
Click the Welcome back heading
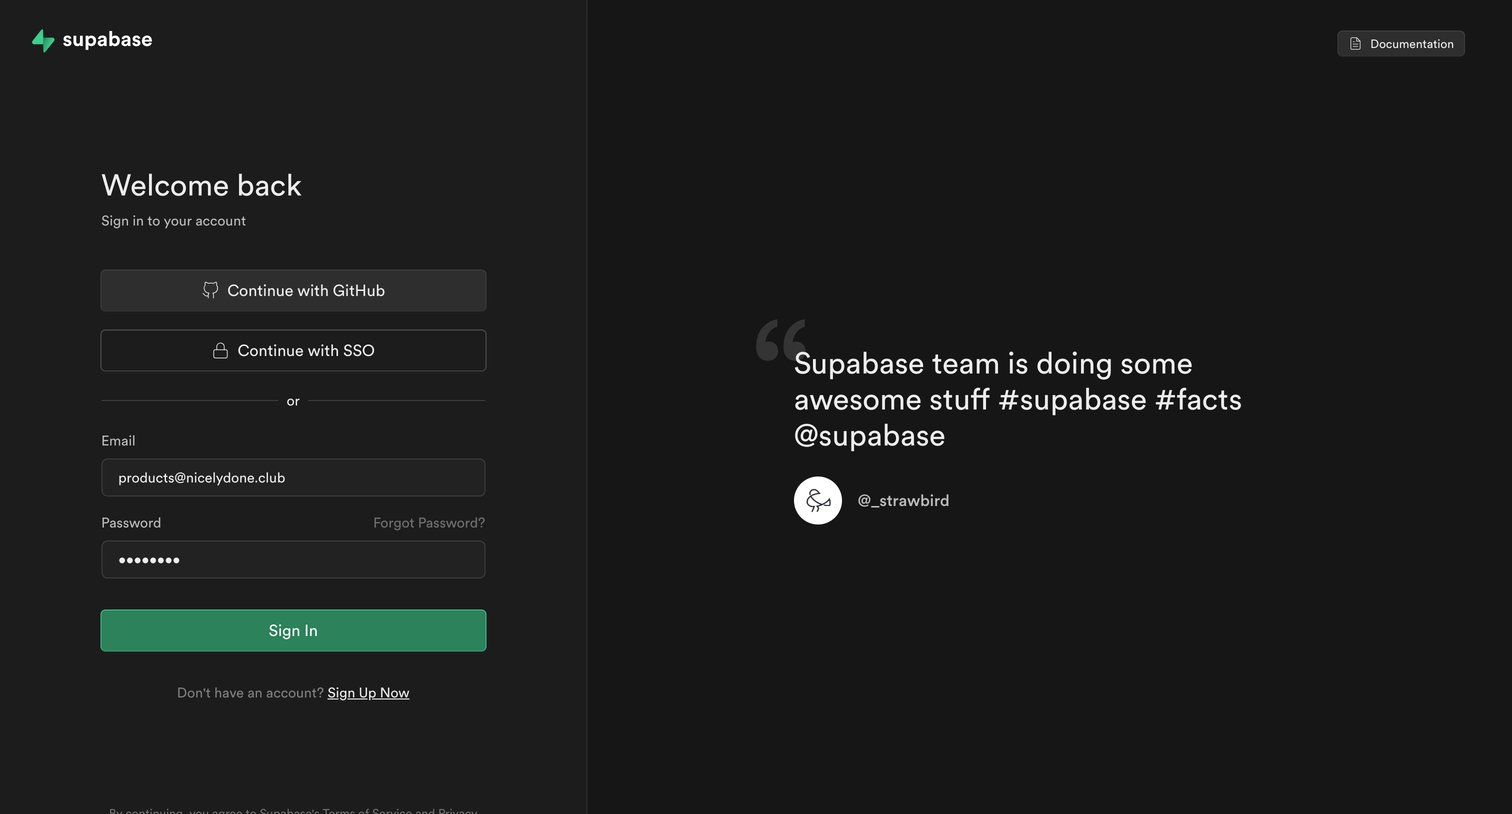(201, 185)
